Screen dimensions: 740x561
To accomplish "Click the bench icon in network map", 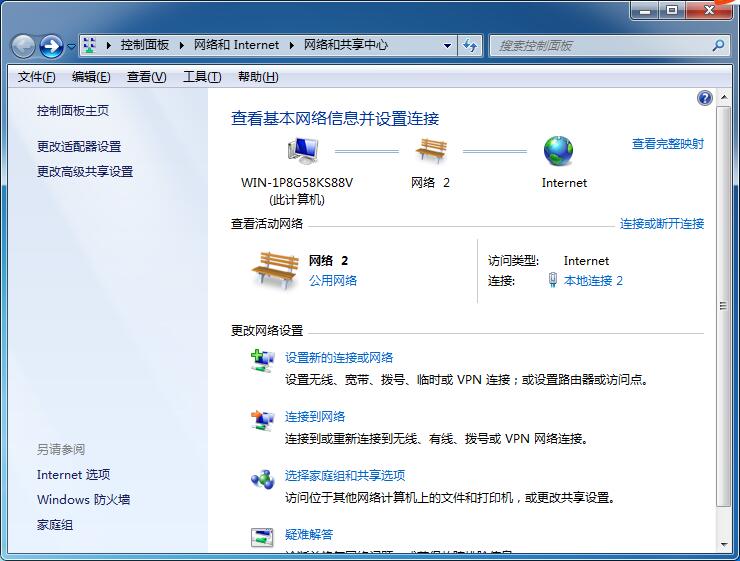I will click(430, 151).
